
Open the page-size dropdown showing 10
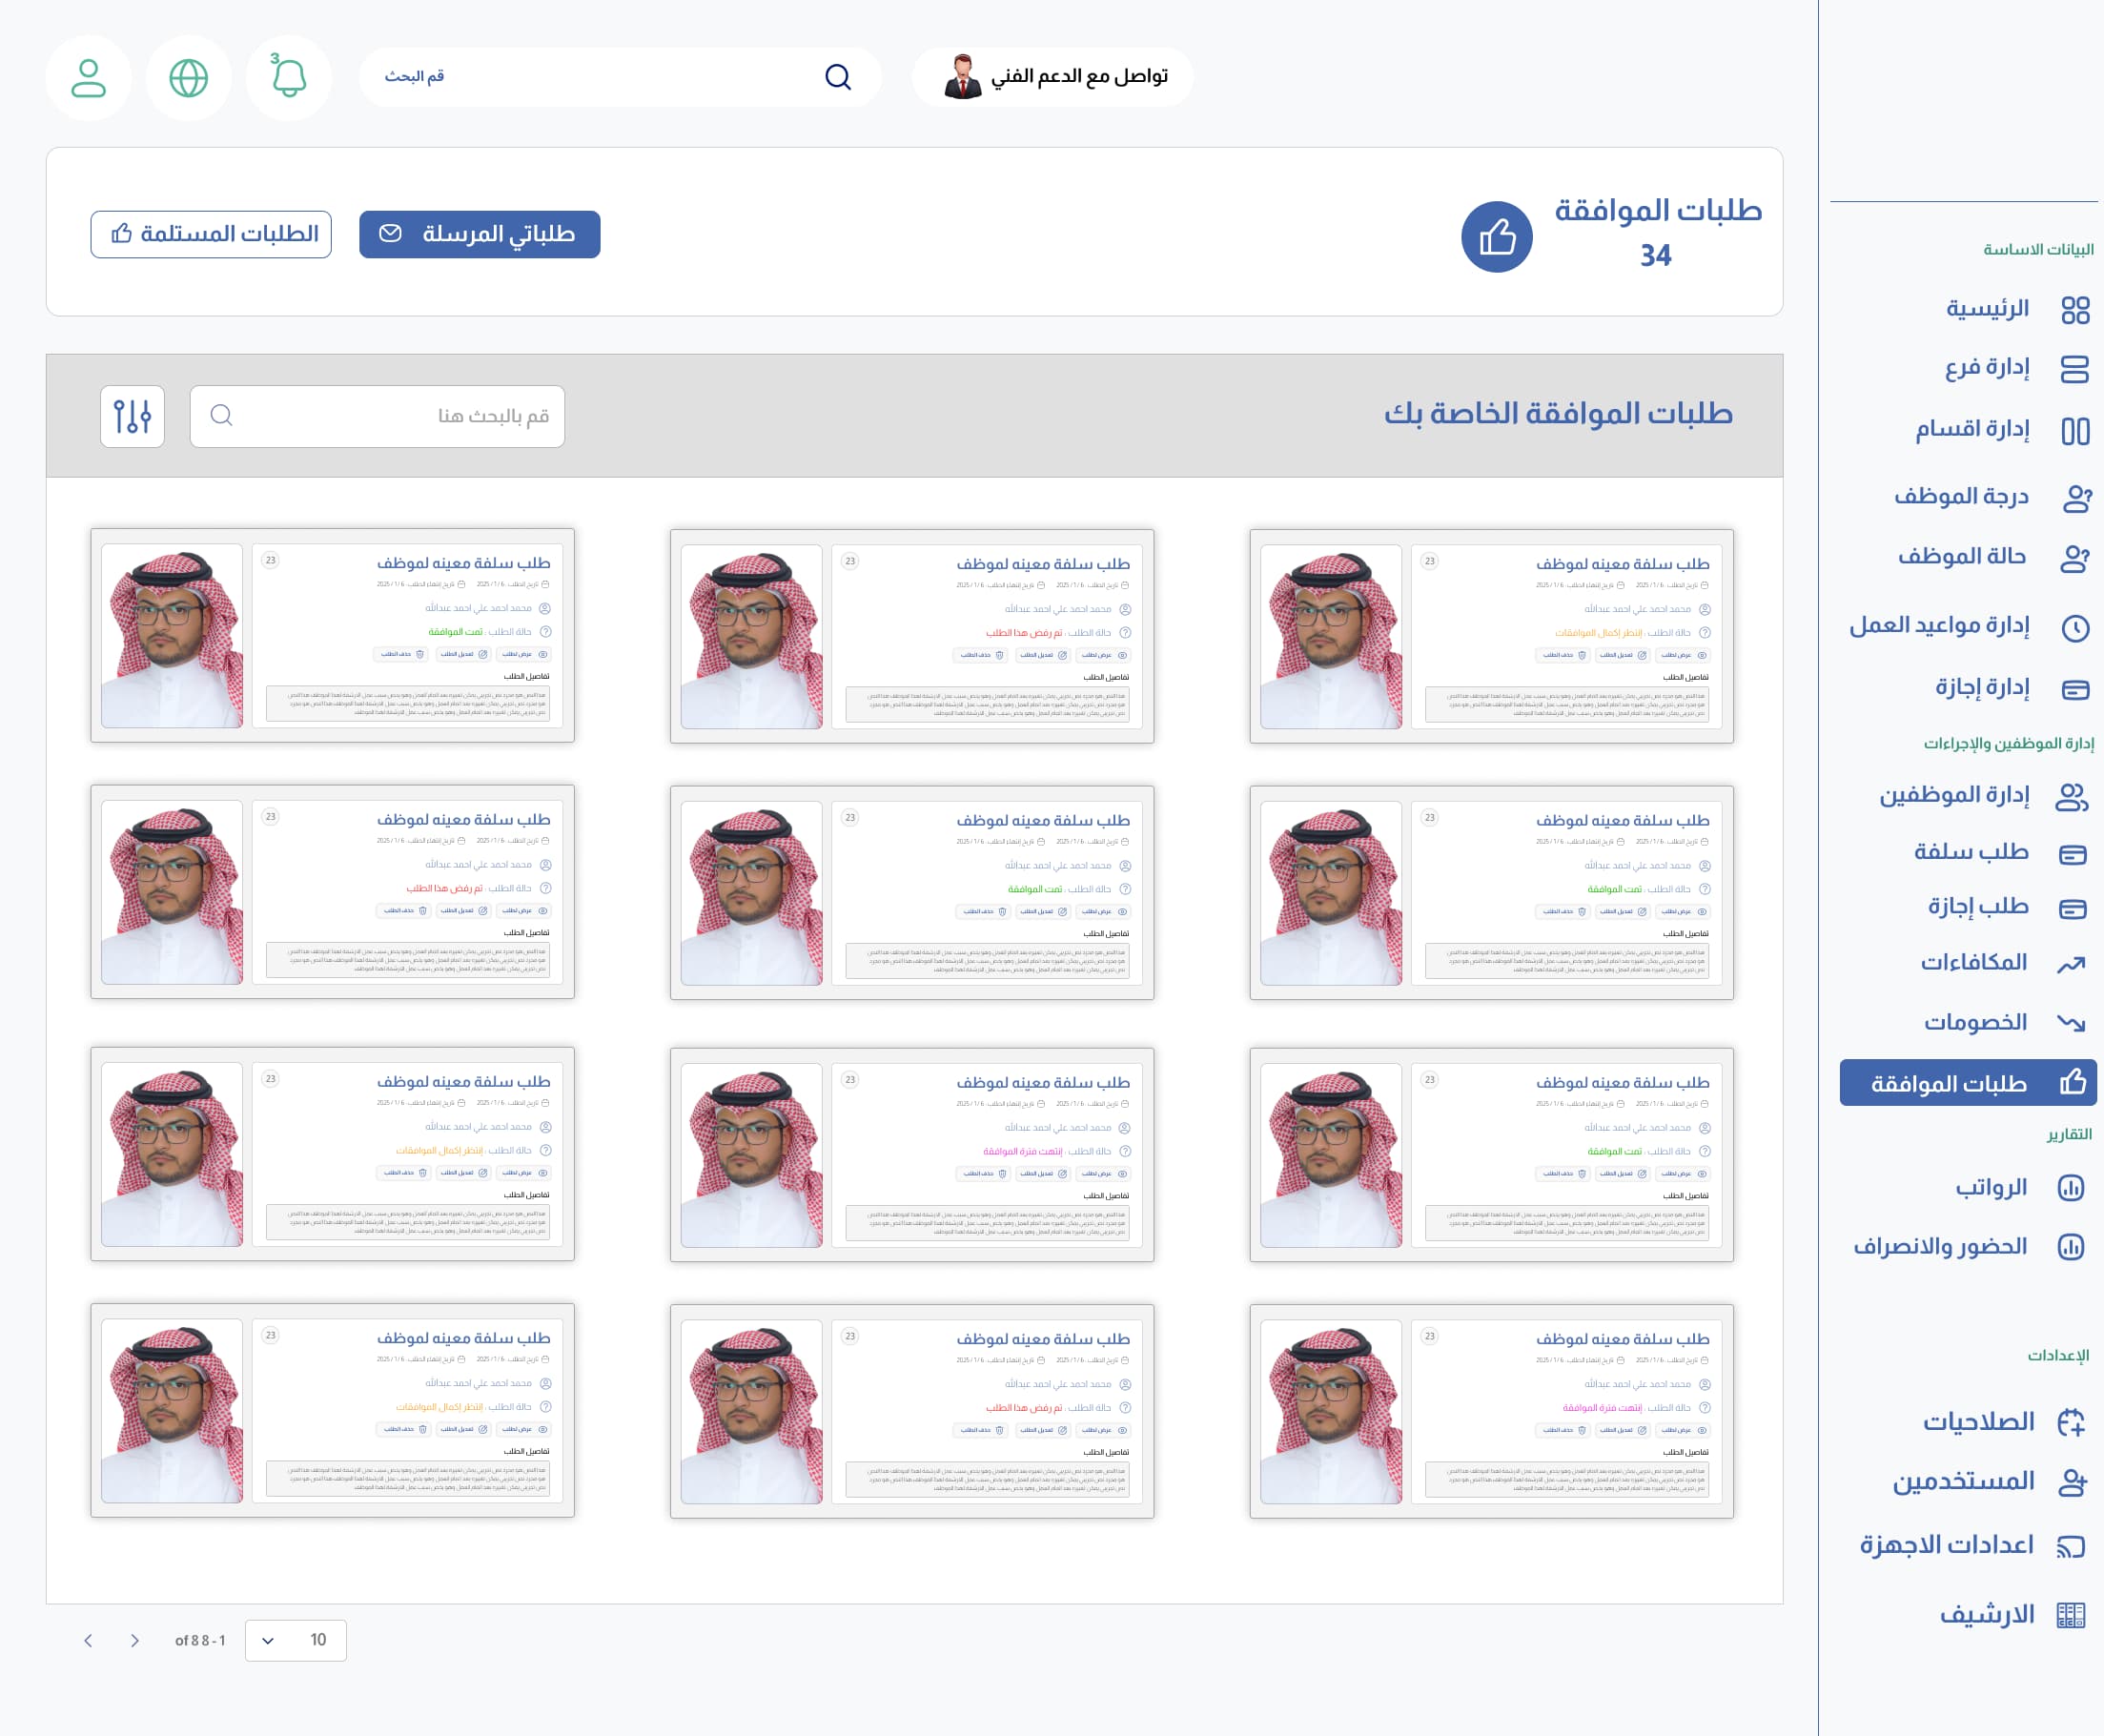click(297, 1639)
